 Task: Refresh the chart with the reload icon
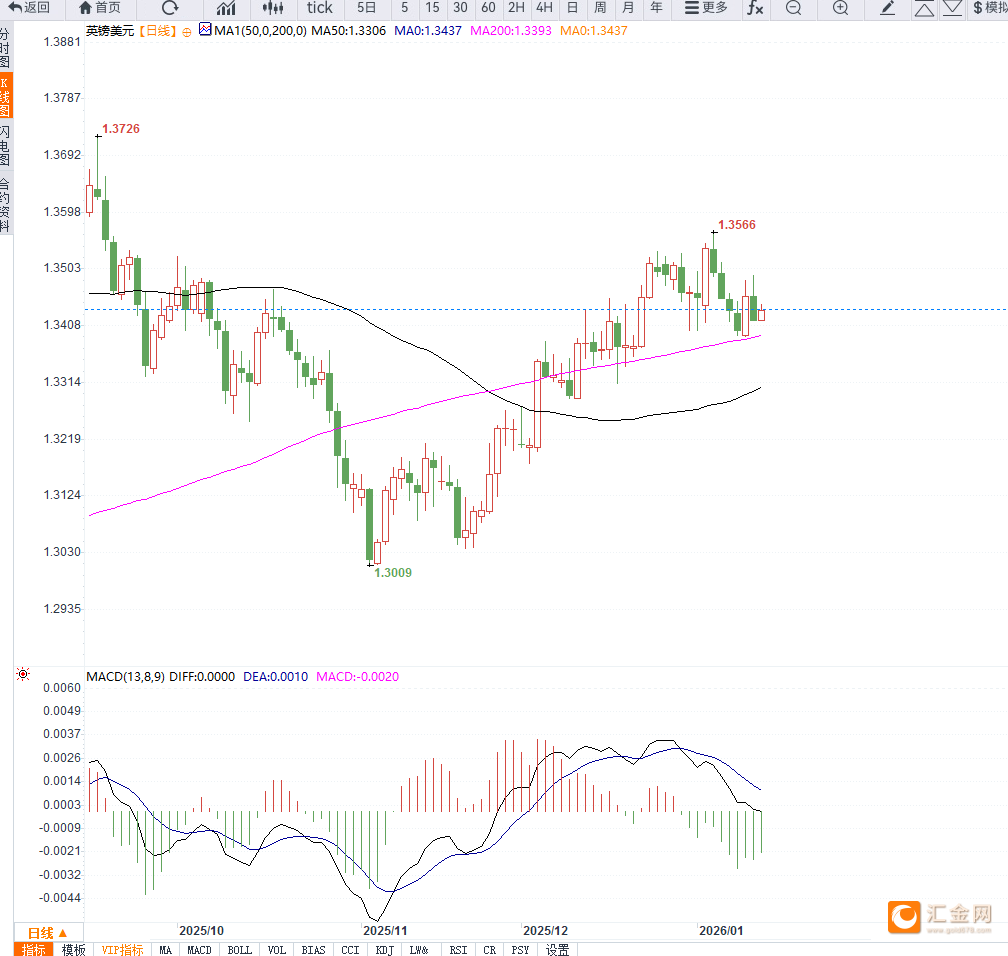[x=170, y=8]
